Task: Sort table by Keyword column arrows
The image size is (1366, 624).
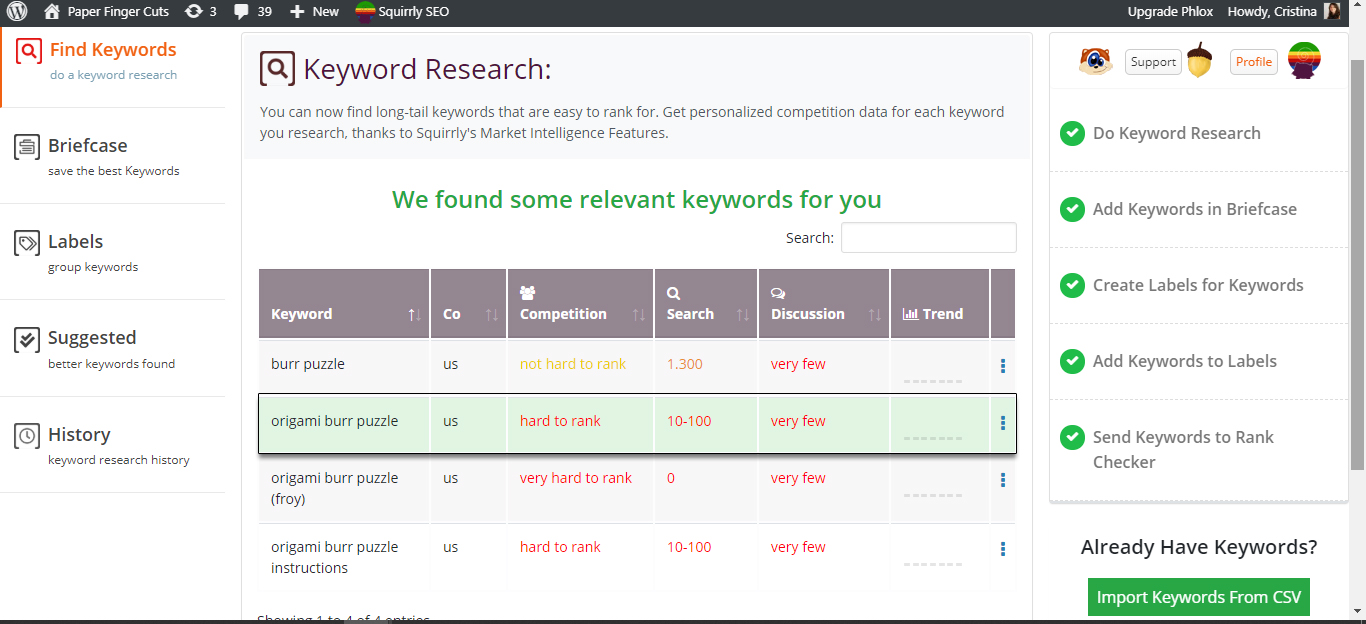Action: (414, 314)
